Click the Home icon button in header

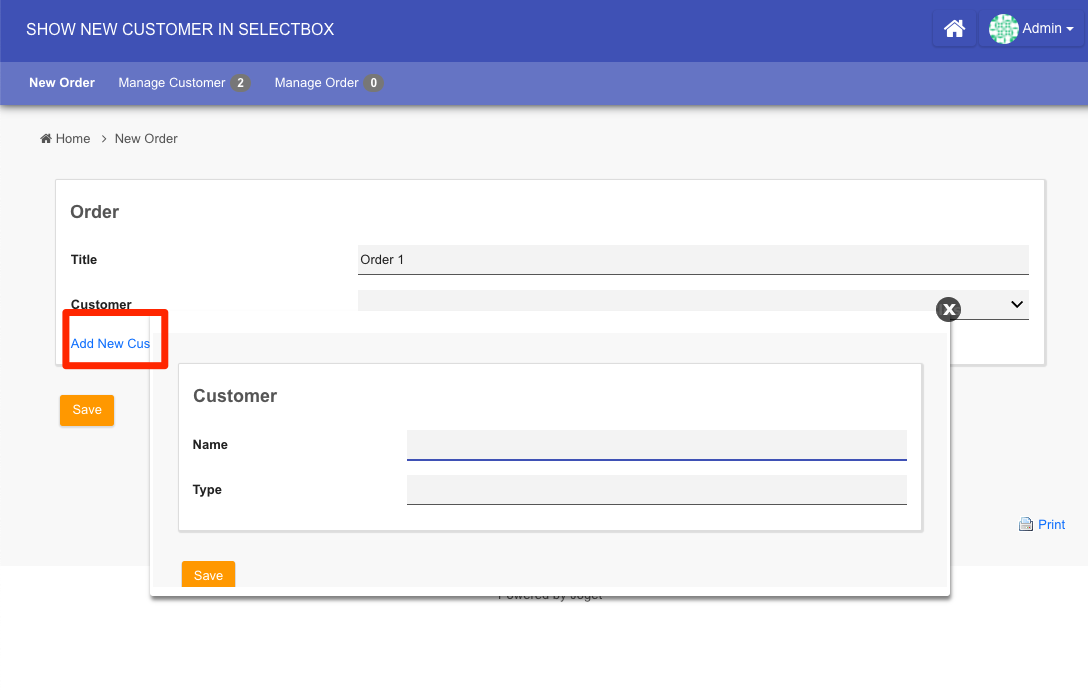[x=954, y=30]
